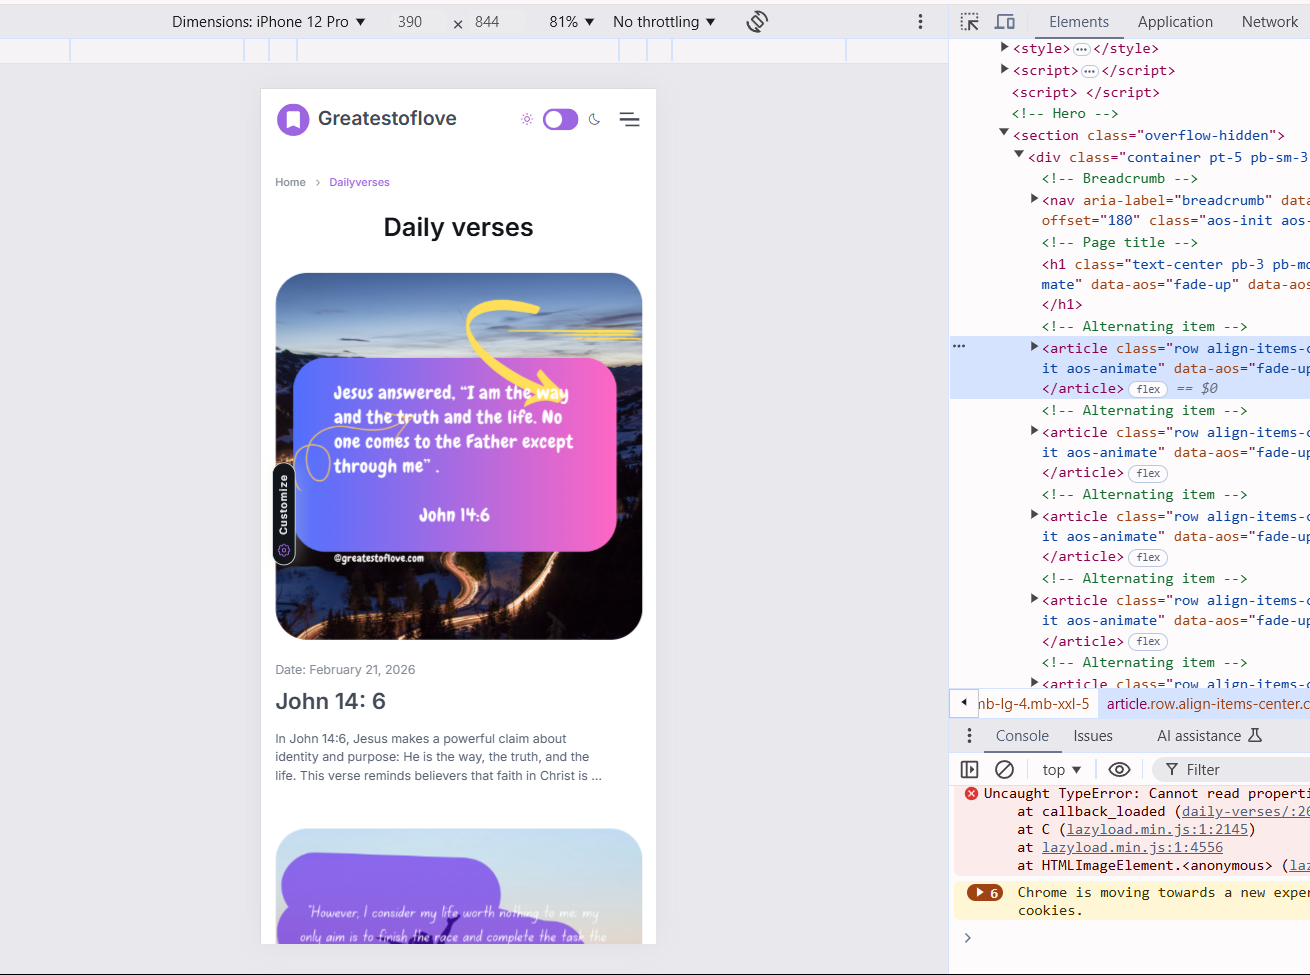Image resolution: width=1310 pixels, height=975 pixels.
Task: Collapse the div container pt-5 node
Action: (1019, 155)
